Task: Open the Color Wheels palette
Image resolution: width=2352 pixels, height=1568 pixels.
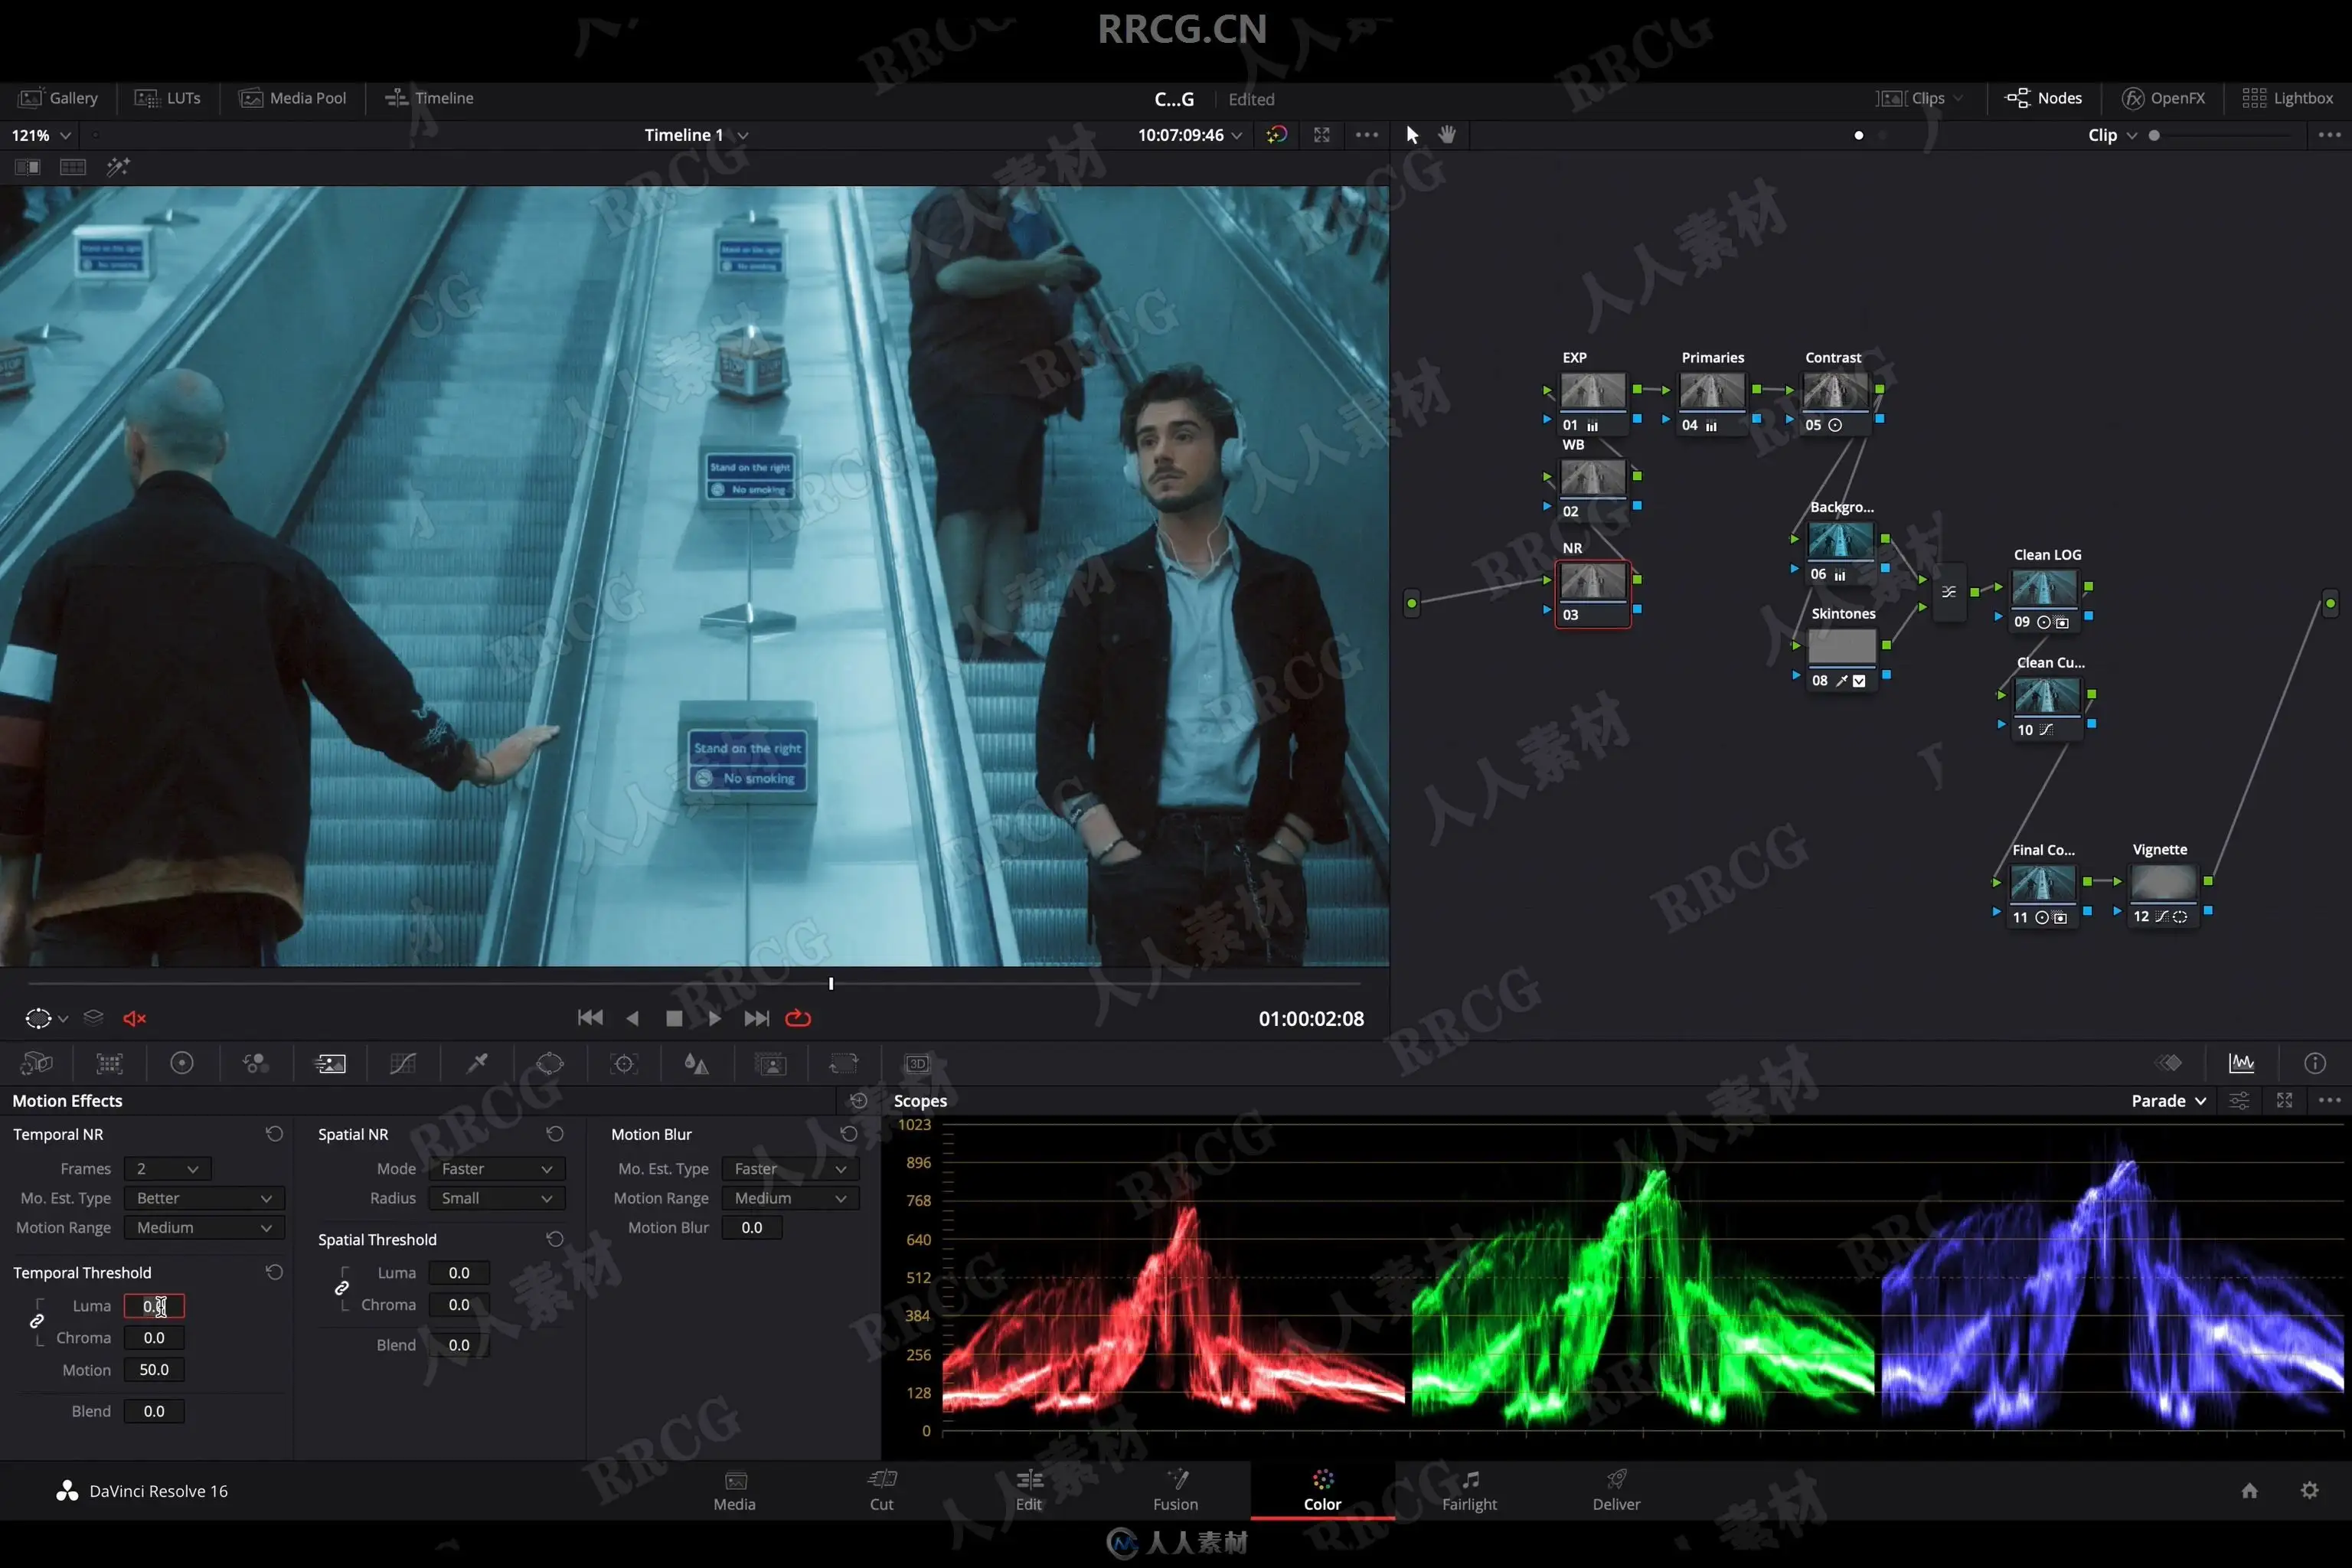Action: click(x=182, y=1064)
